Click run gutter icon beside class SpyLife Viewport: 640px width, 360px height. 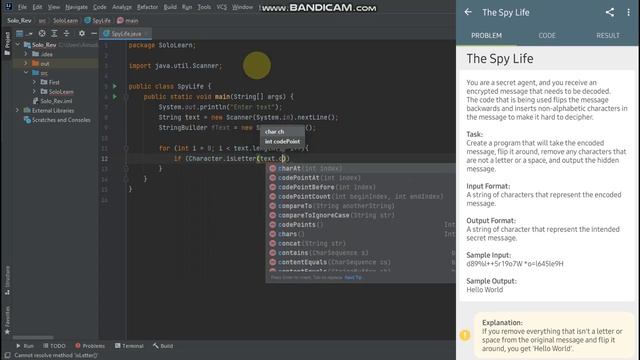(115, 87)
